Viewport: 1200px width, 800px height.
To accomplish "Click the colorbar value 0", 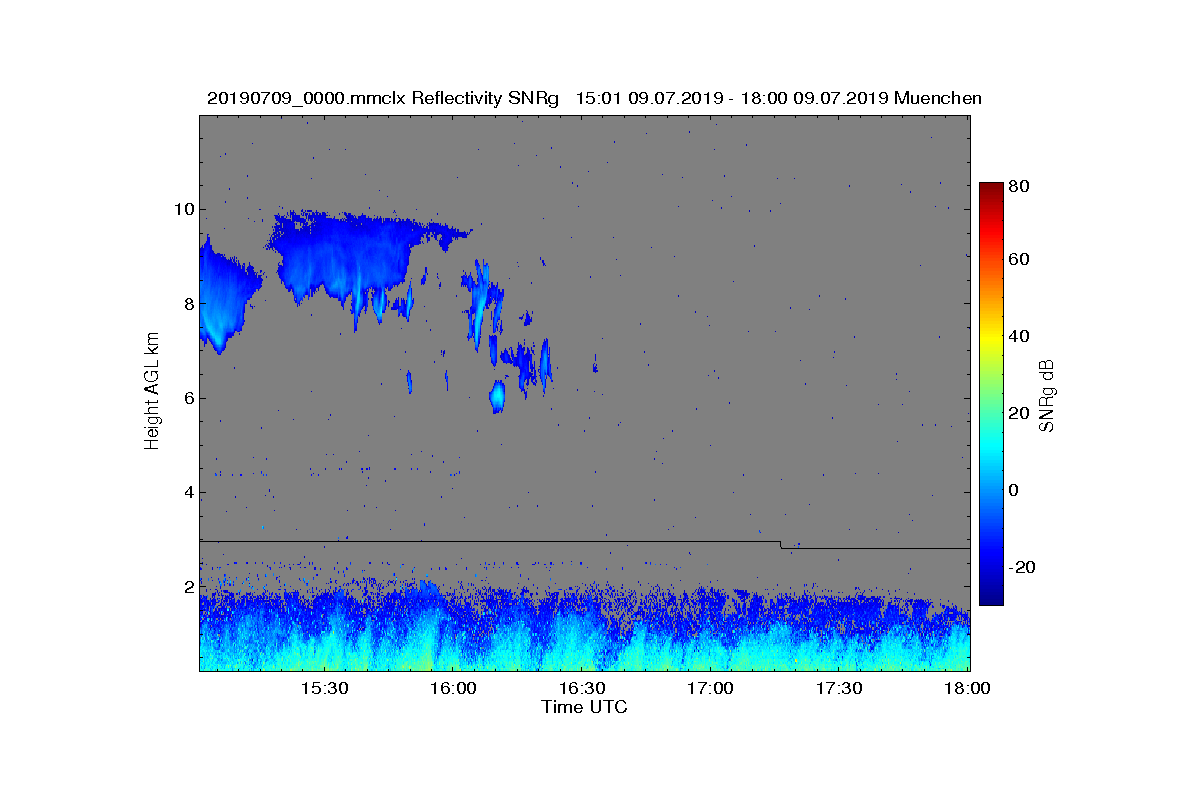I will pyautogui.click(x=1015, y=490).
